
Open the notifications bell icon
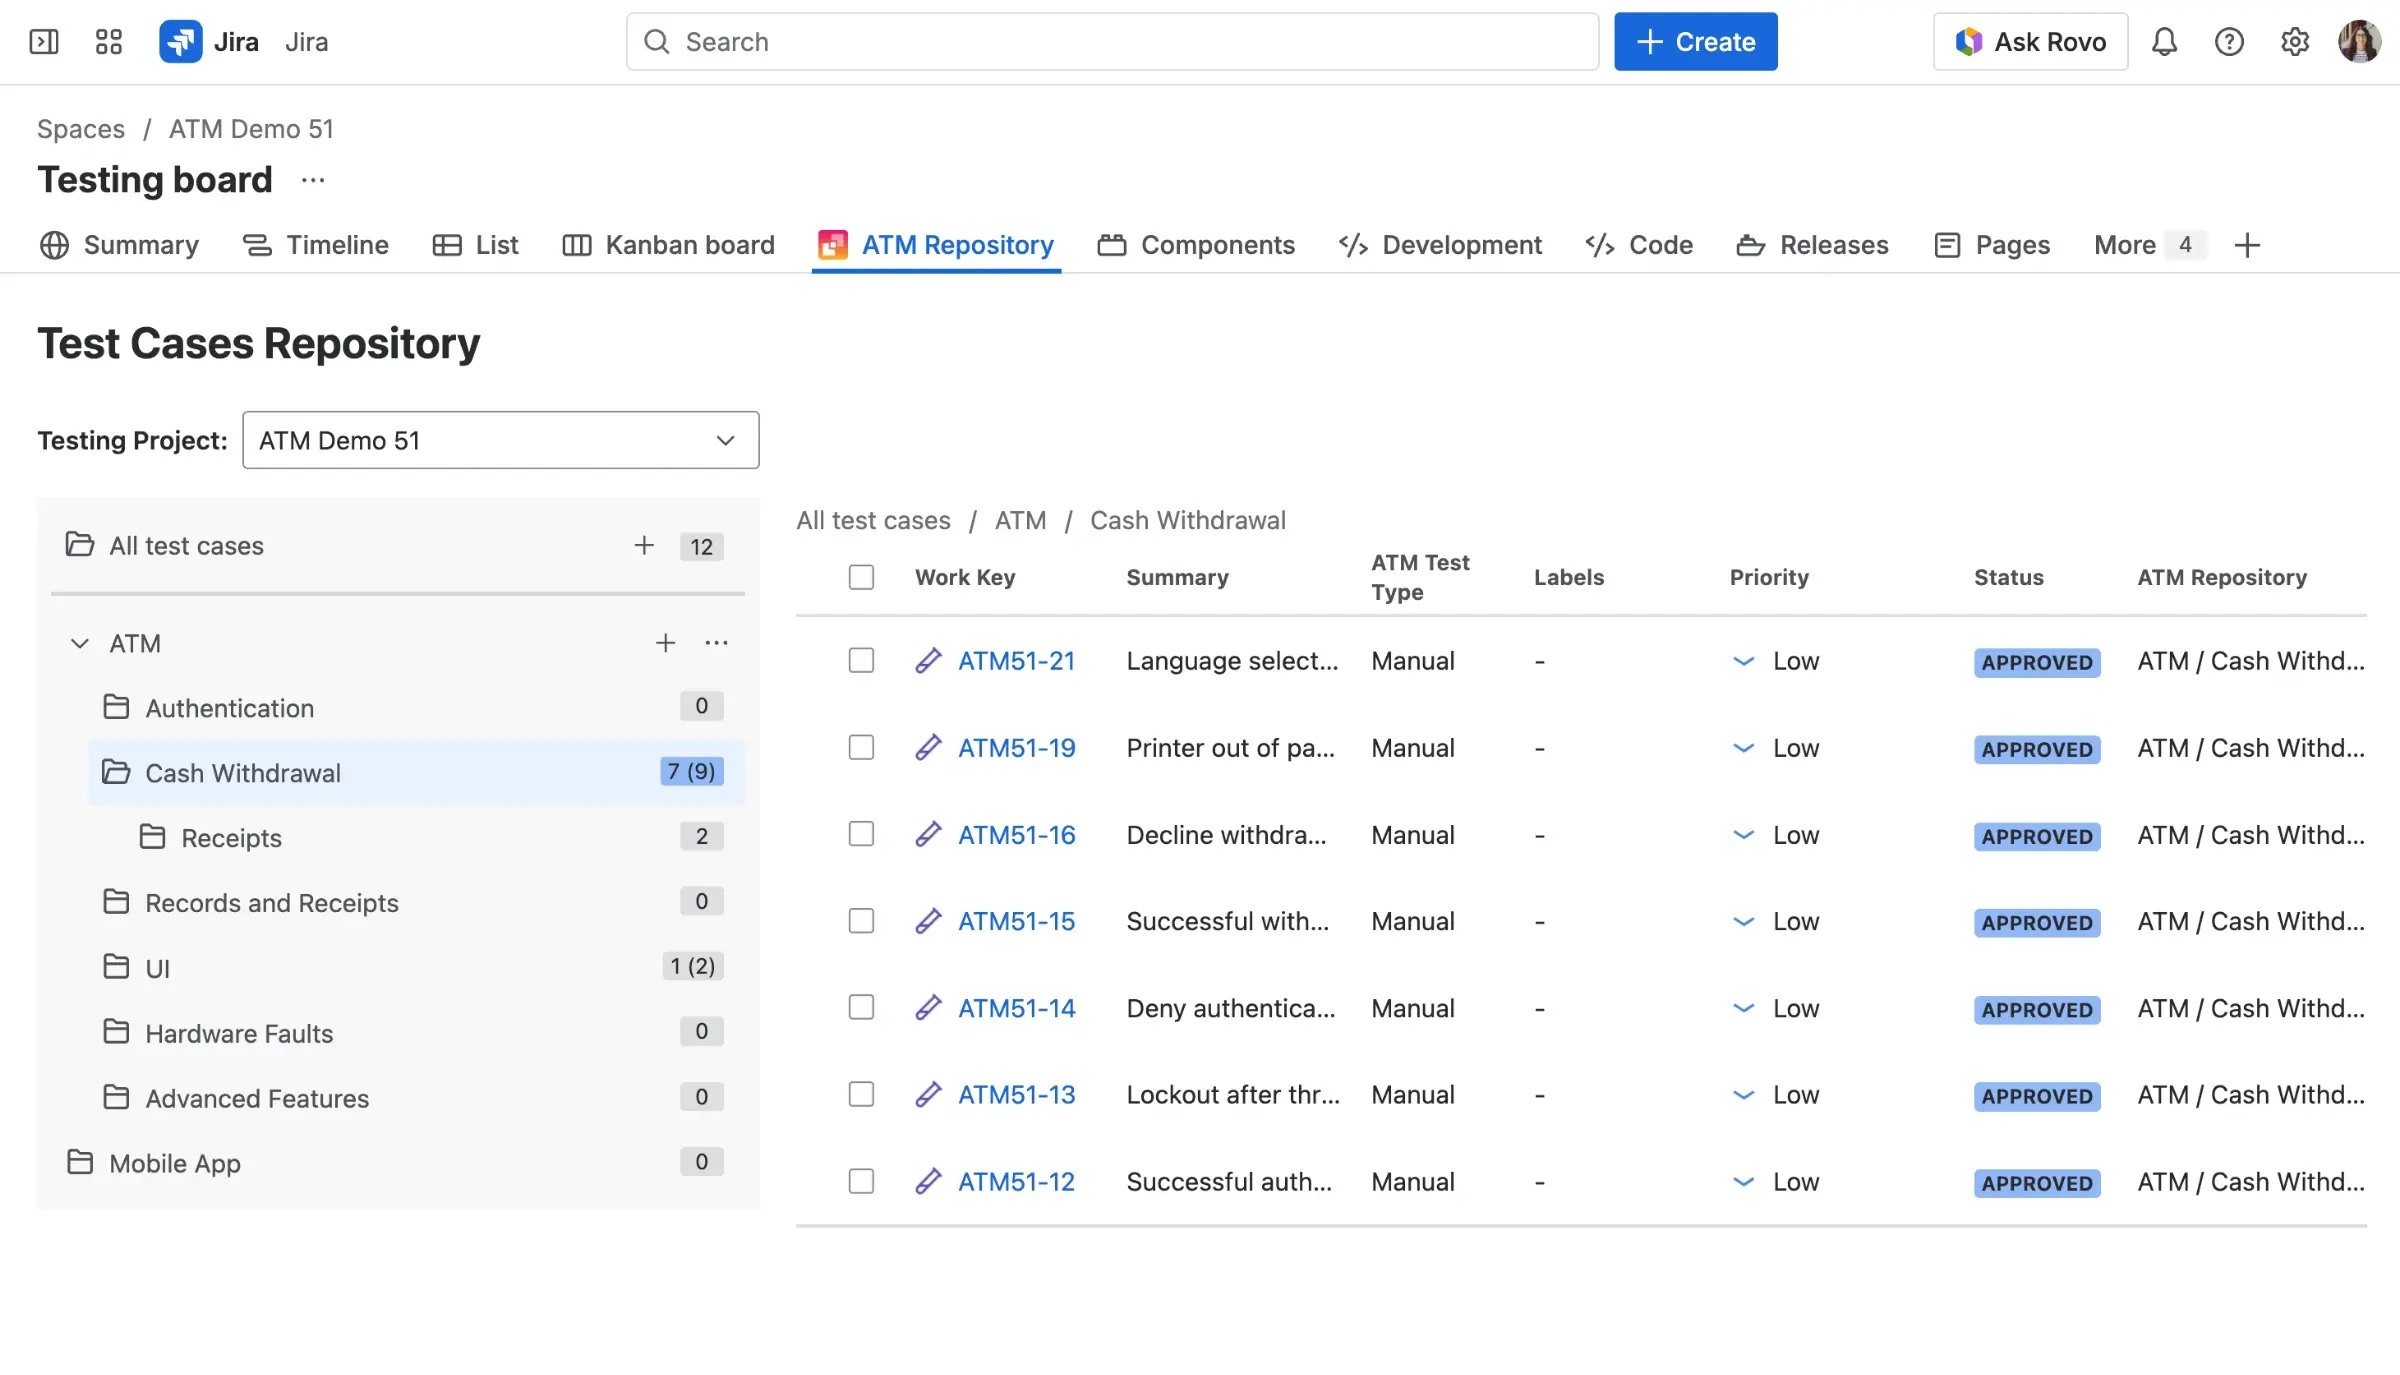pyautogui.click(x=2164, y=41)
